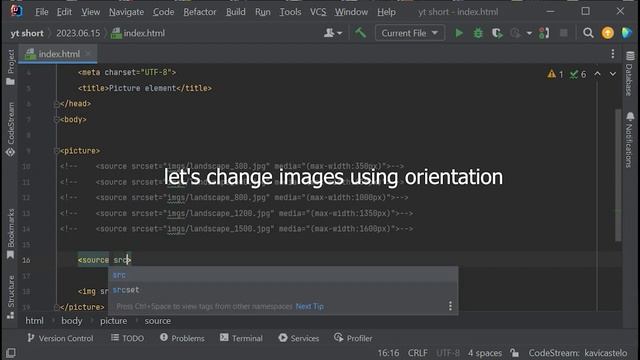Open the File menu
This screenshot has width=640, height=360.
(x=42, y=12)
